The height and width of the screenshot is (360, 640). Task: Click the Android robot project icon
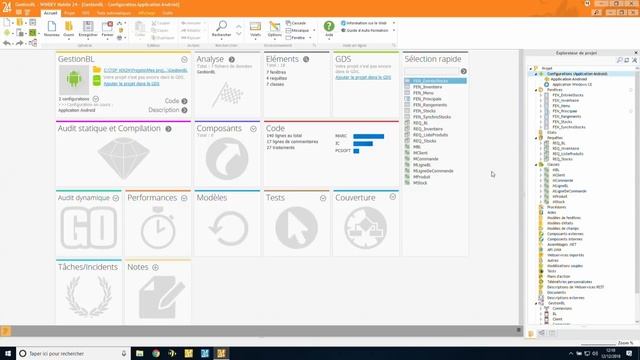click(74, 80)
